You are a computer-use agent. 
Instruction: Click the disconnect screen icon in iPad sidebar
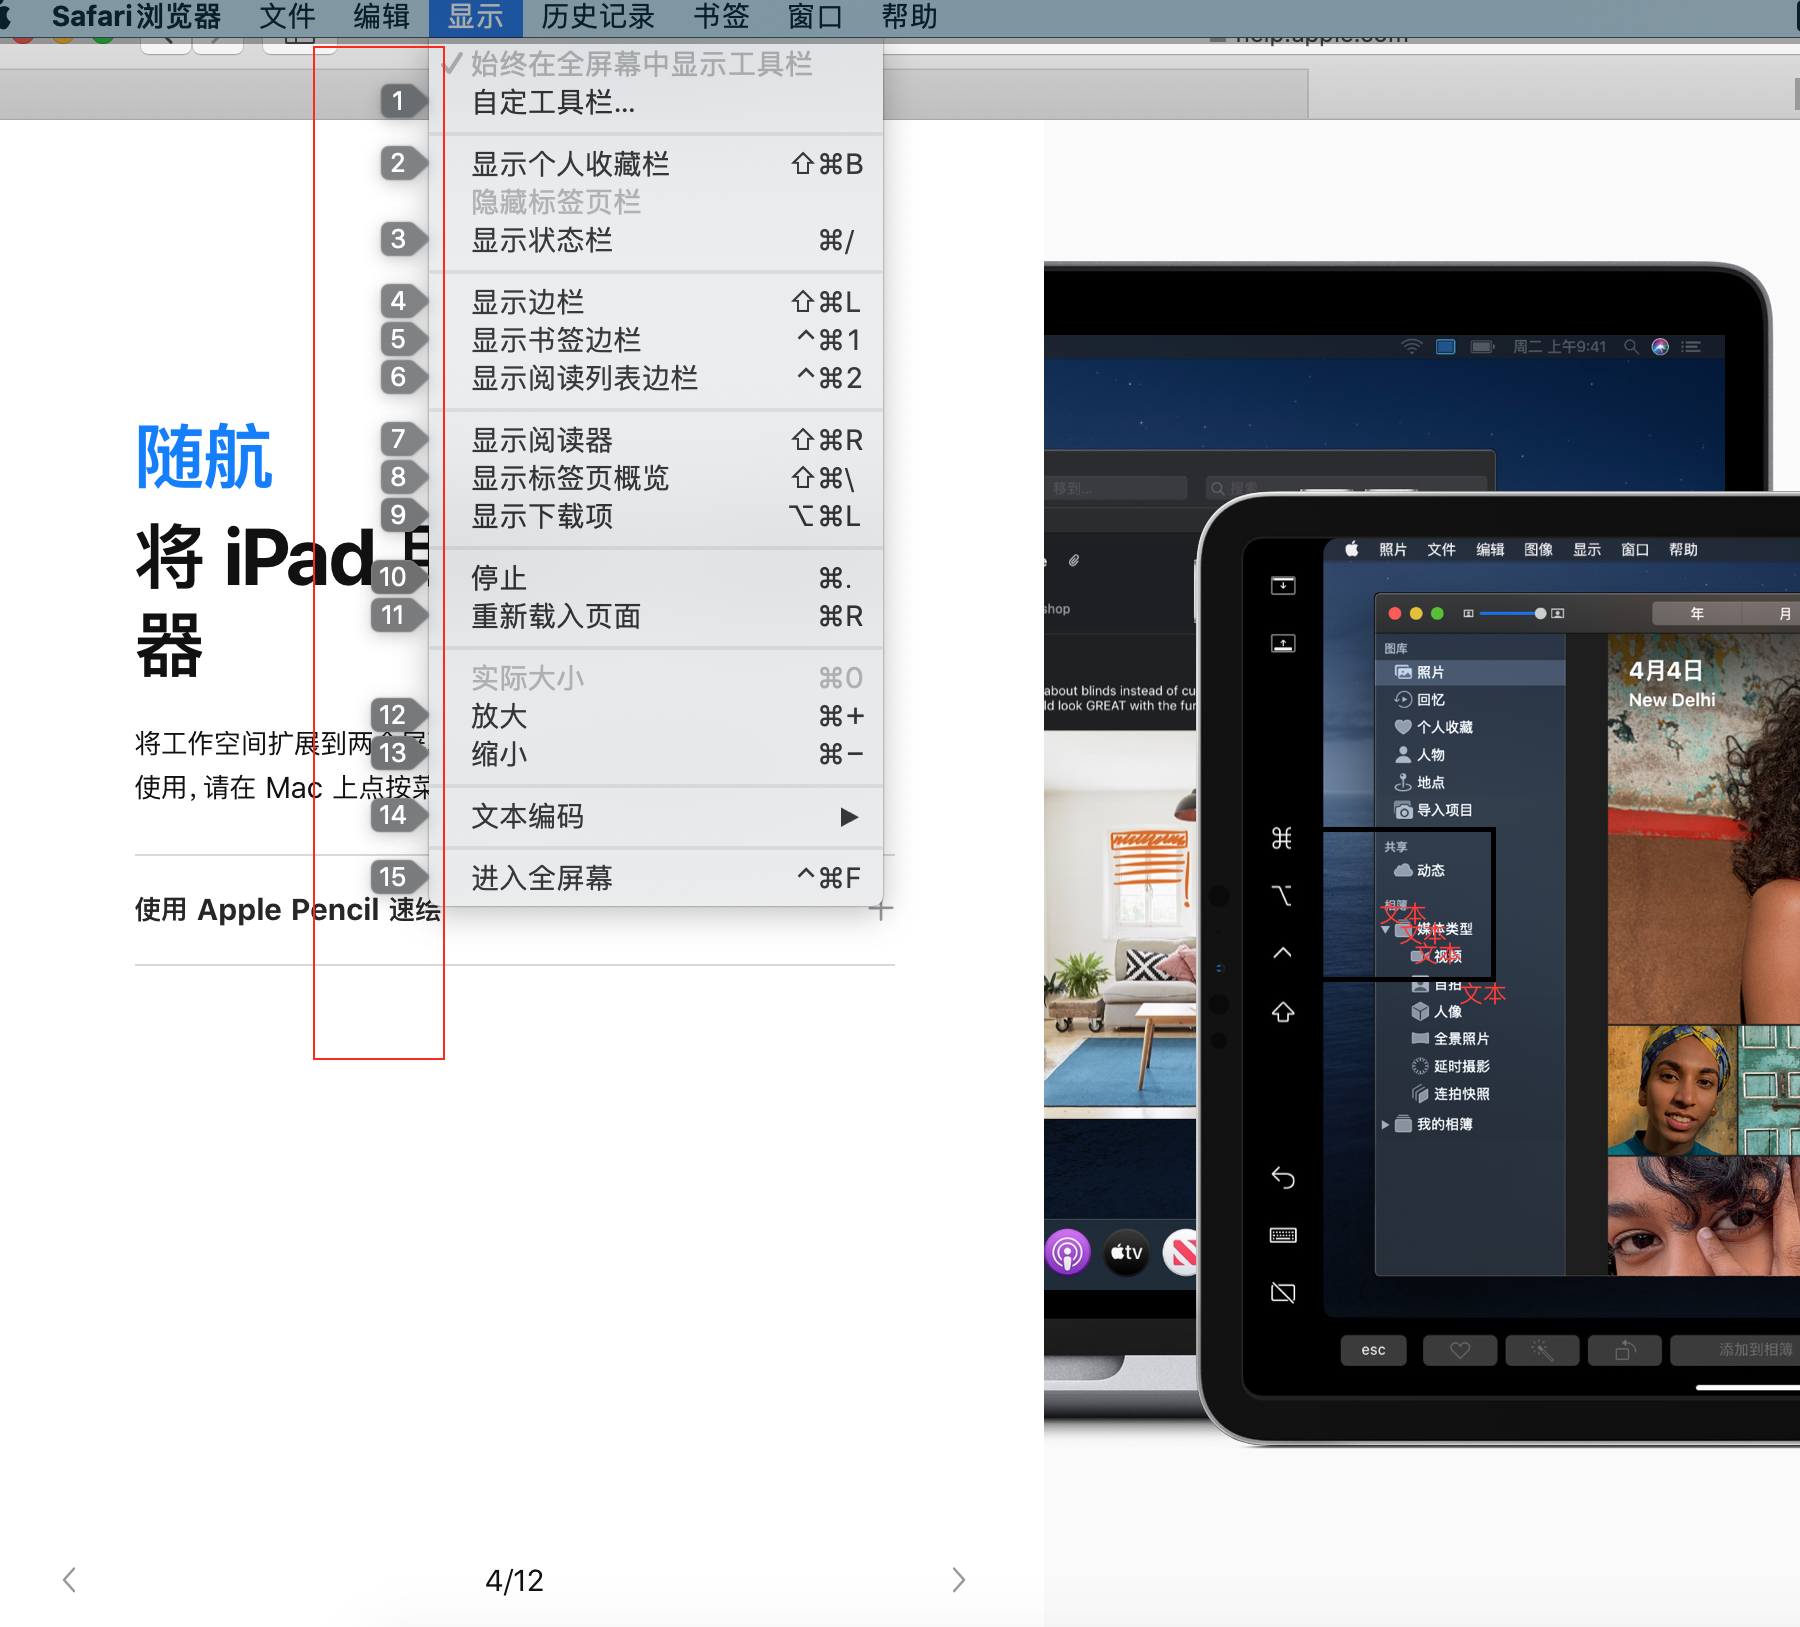[x=1283, y=1293]
